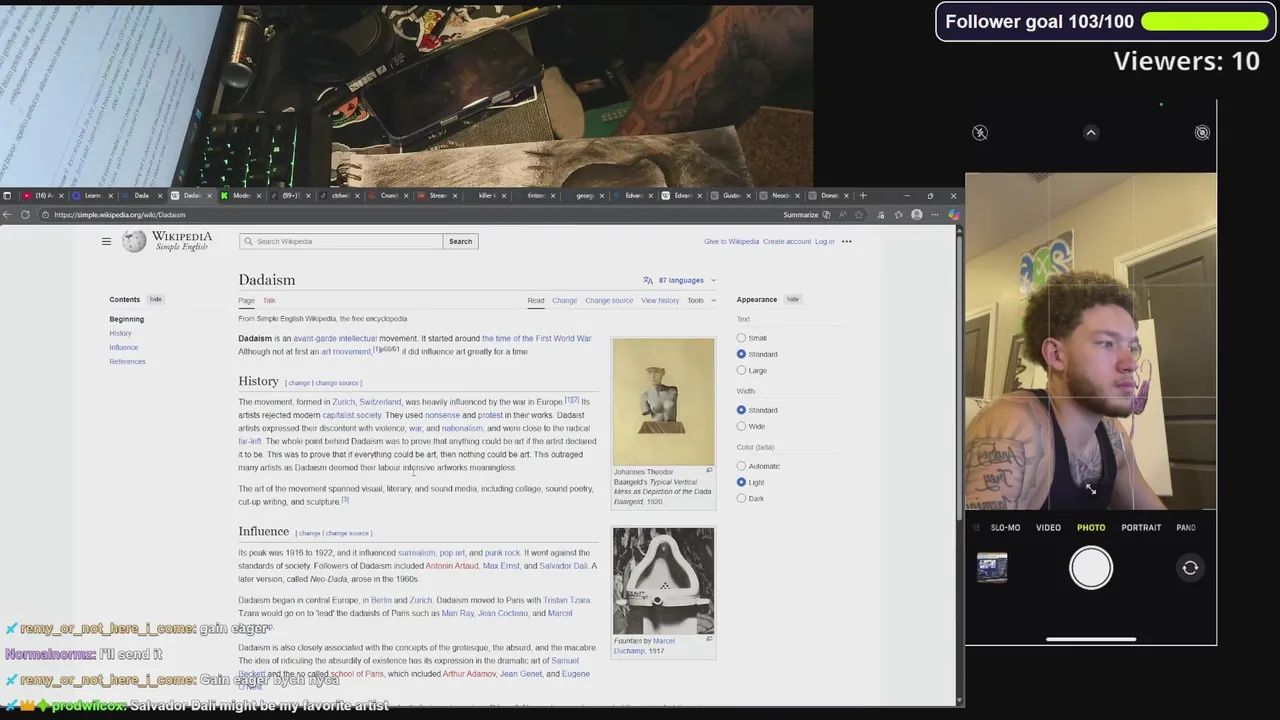Expand the 87 languages dropdown
This screenshot has height=720, width=1280.
680,280
